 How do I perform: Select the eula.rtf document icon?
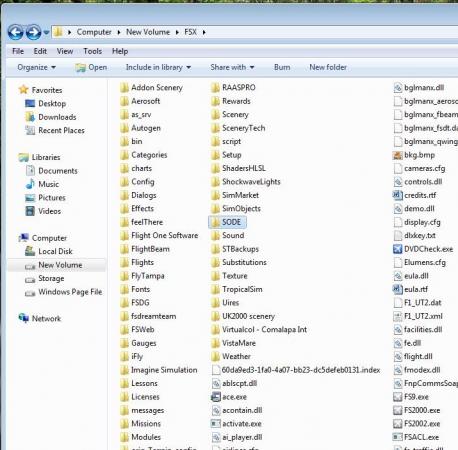click(x=398, y=289)
